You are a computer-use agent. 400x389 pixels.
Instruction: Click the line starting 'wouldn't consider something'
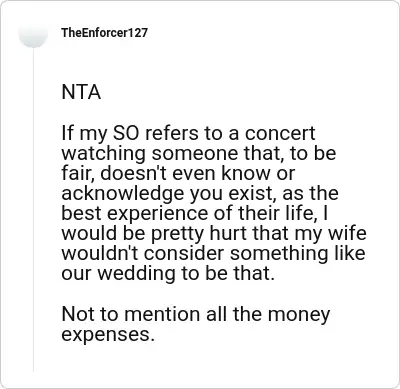[213, 253]
